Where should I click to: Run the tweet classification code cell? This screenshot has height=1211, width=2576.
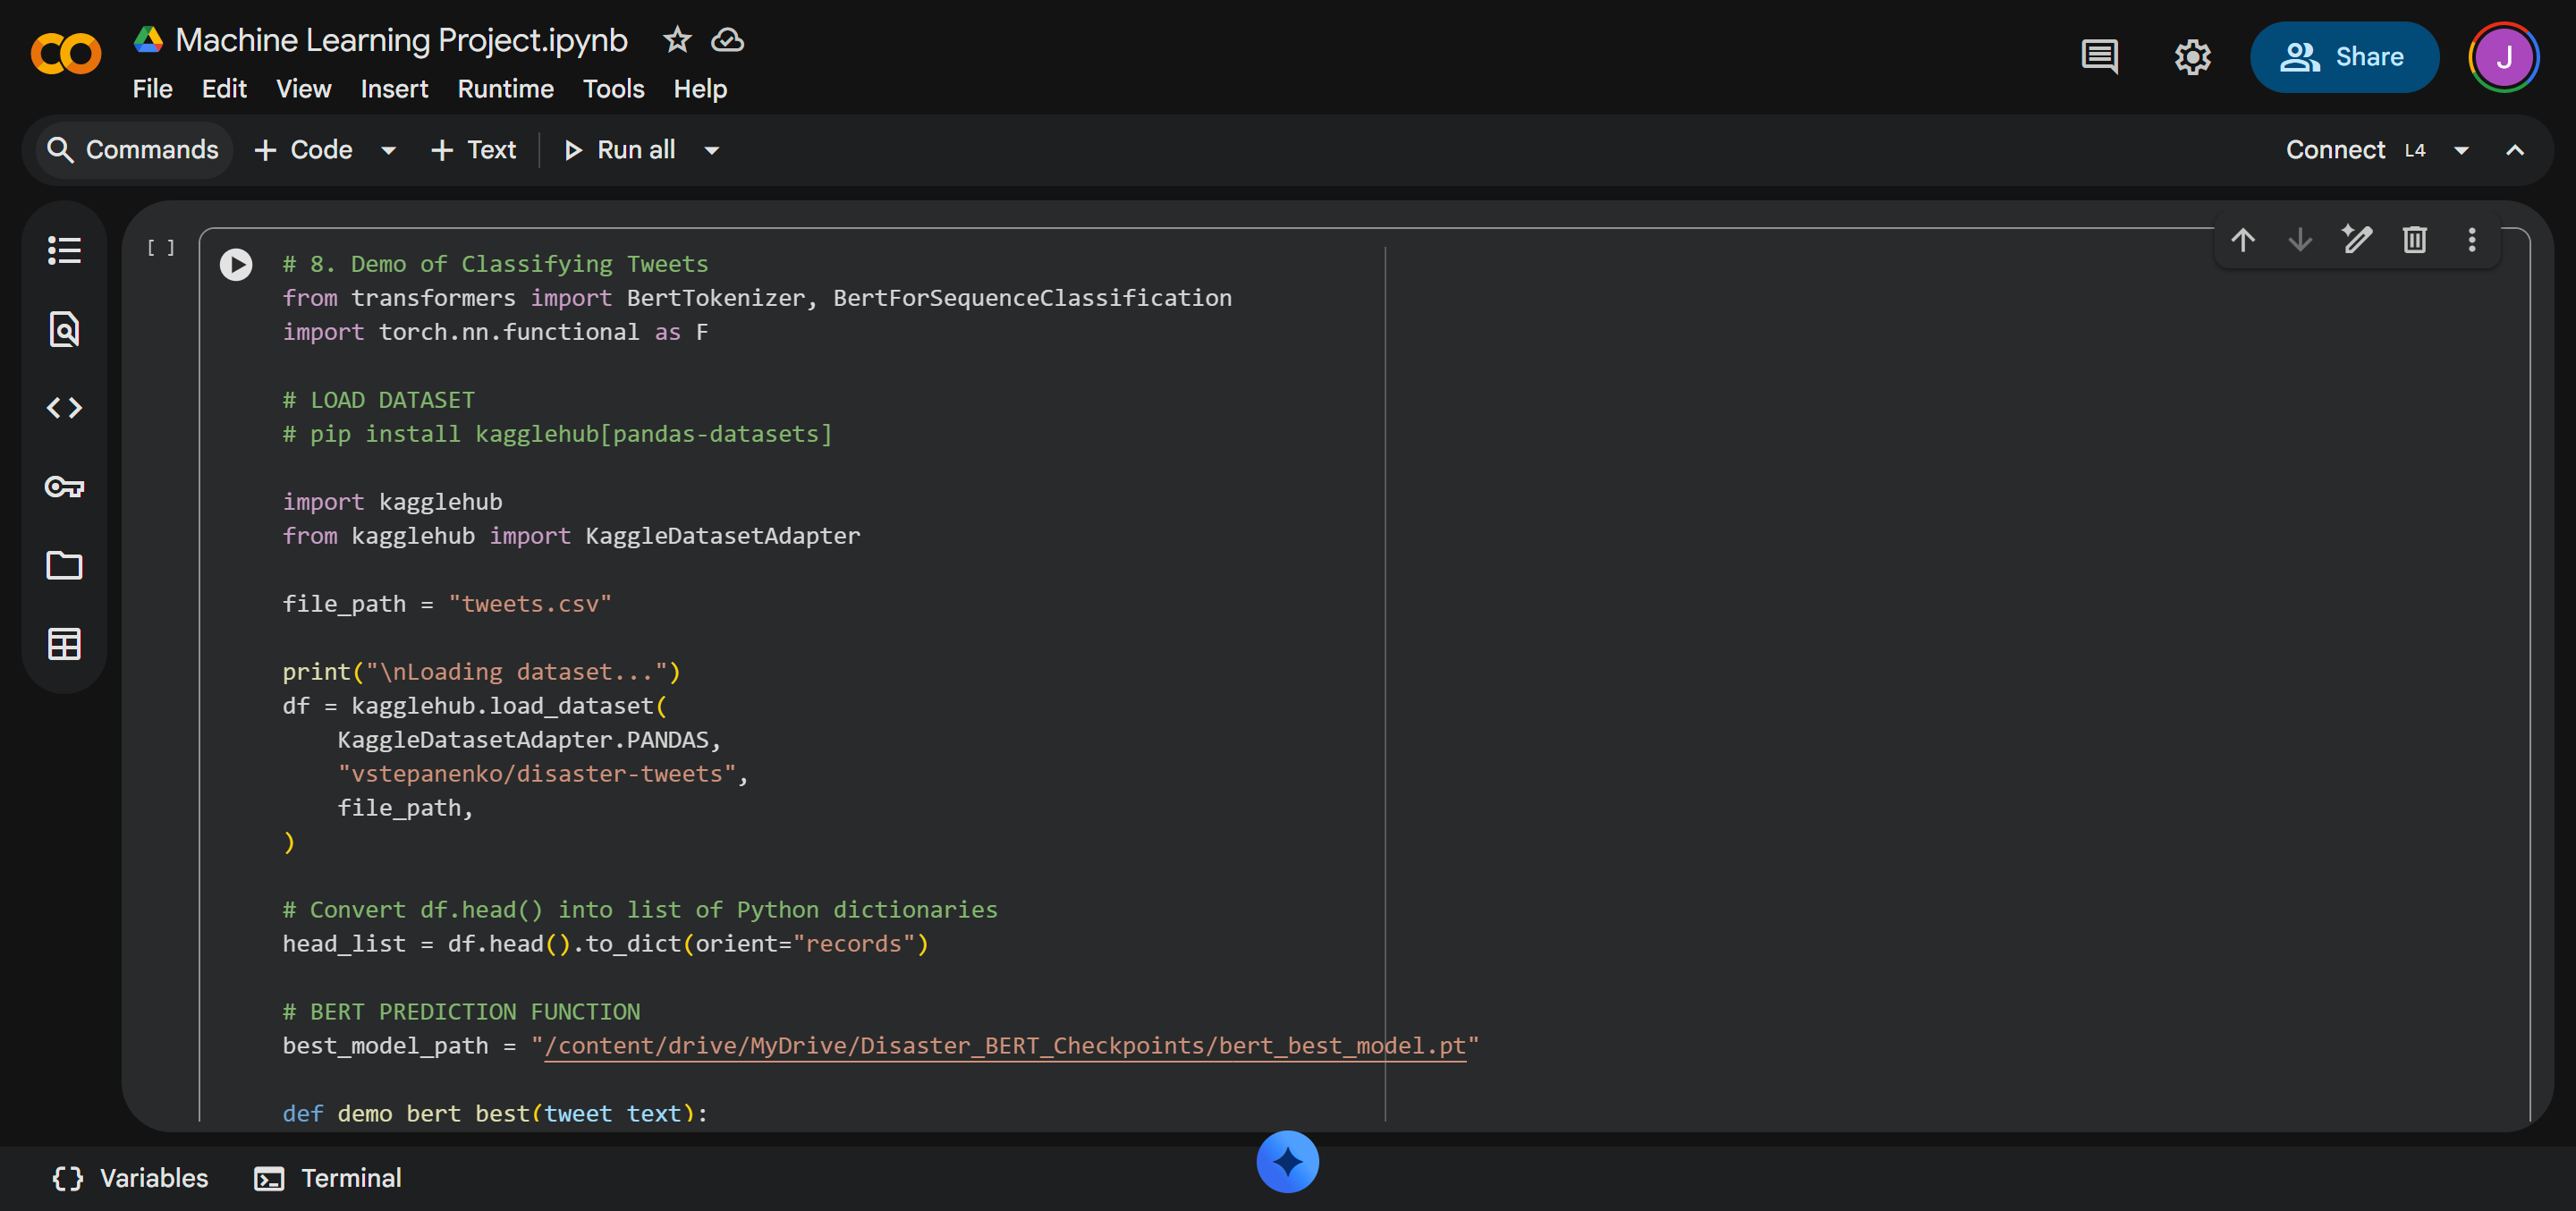tap(236, 265)
